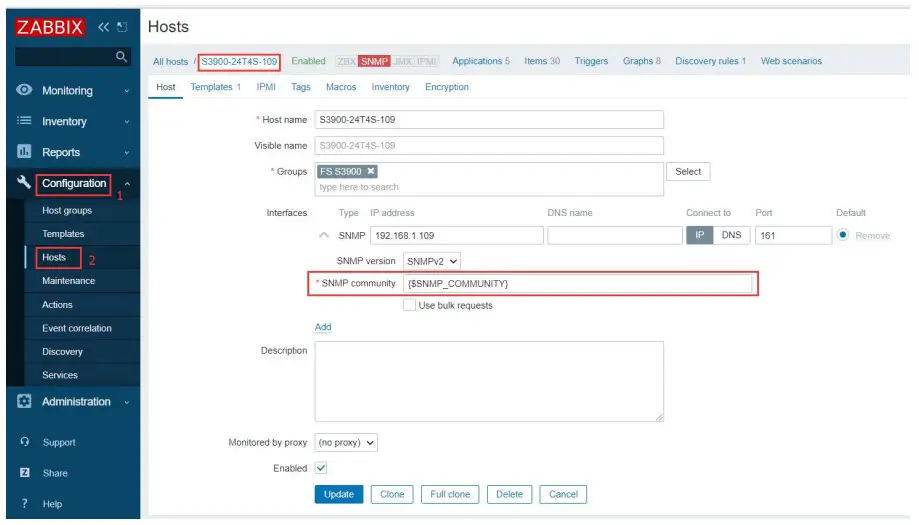
Task: Click the All hosts breadcrumb link
Action: pos(171,62)
